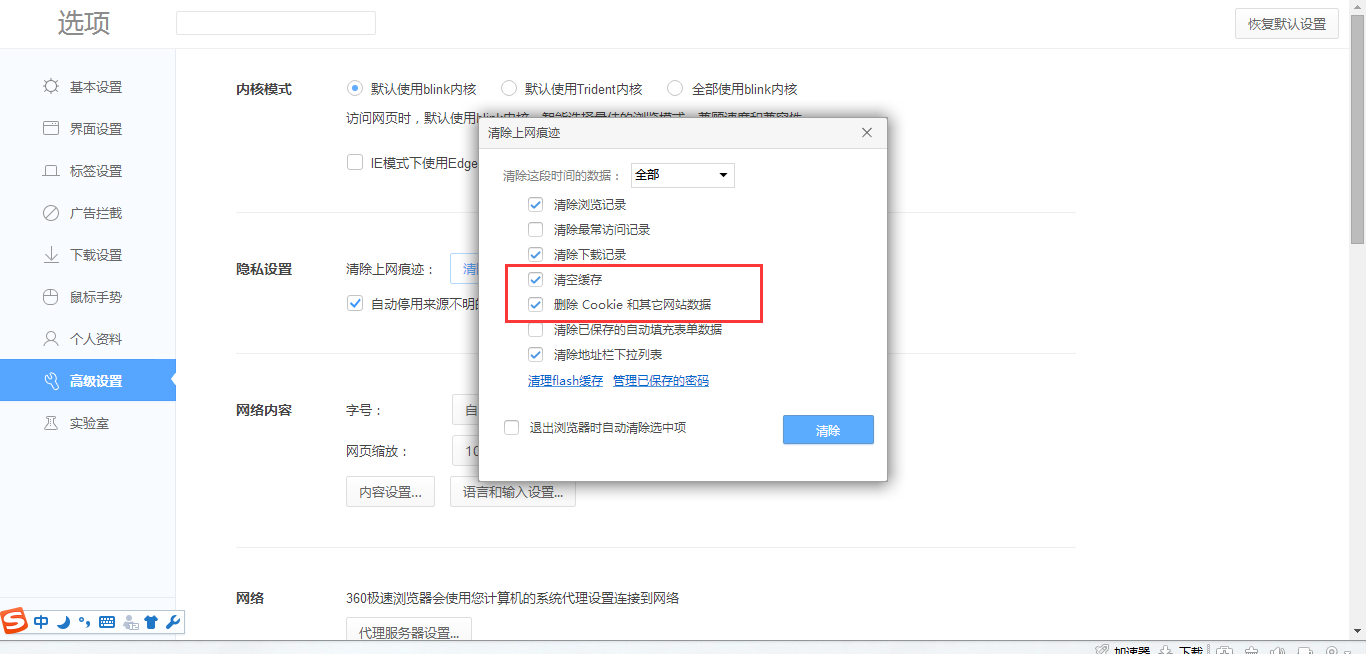Open 实验室 flask icon entry
The image size is (1366, 654).
[51, 423]
